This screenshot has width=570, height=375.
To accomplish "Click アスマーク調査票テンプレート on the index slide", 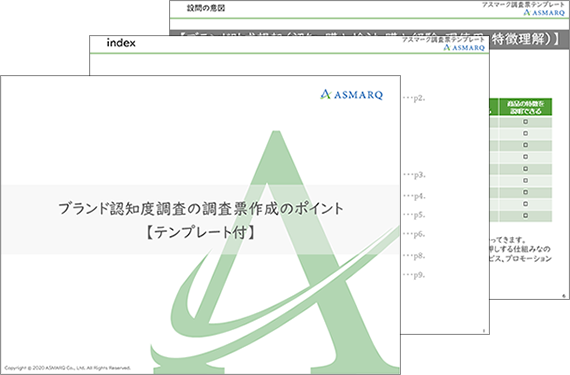I will coord(443,39).
